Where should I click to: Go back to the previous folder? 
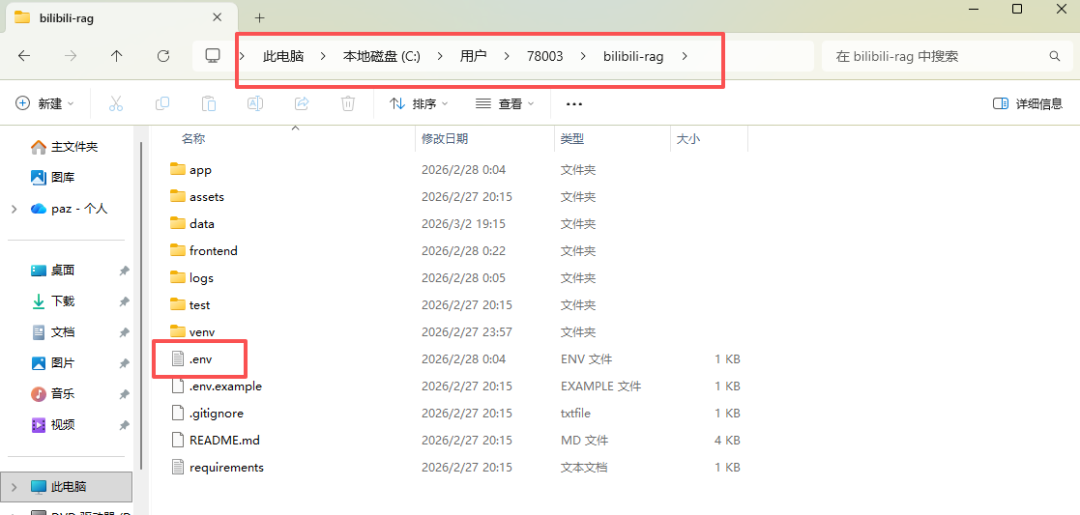(24, 56)
